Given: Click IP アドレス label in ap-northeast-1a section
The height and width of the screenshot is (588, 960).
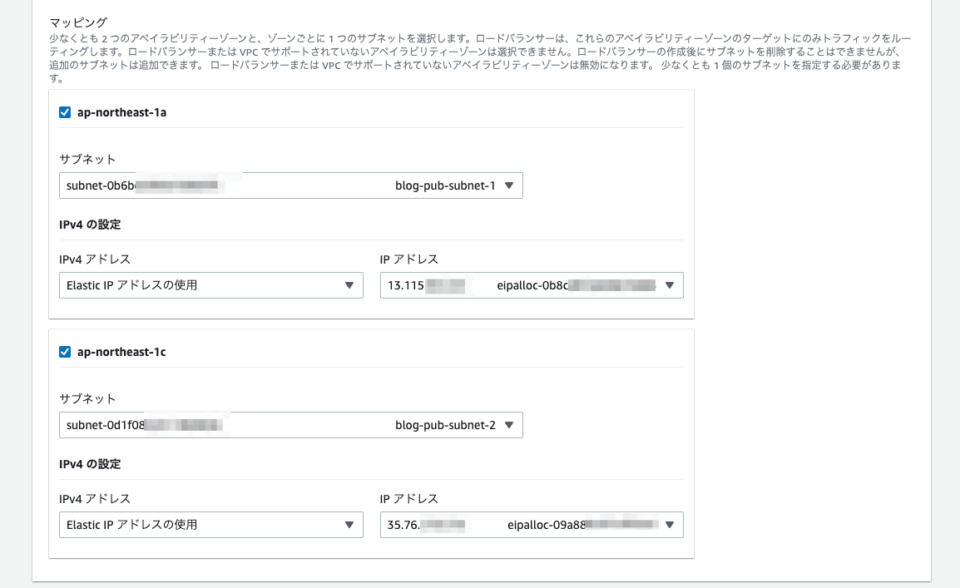Looking at the screenshot, I should (x=409, y=260).
